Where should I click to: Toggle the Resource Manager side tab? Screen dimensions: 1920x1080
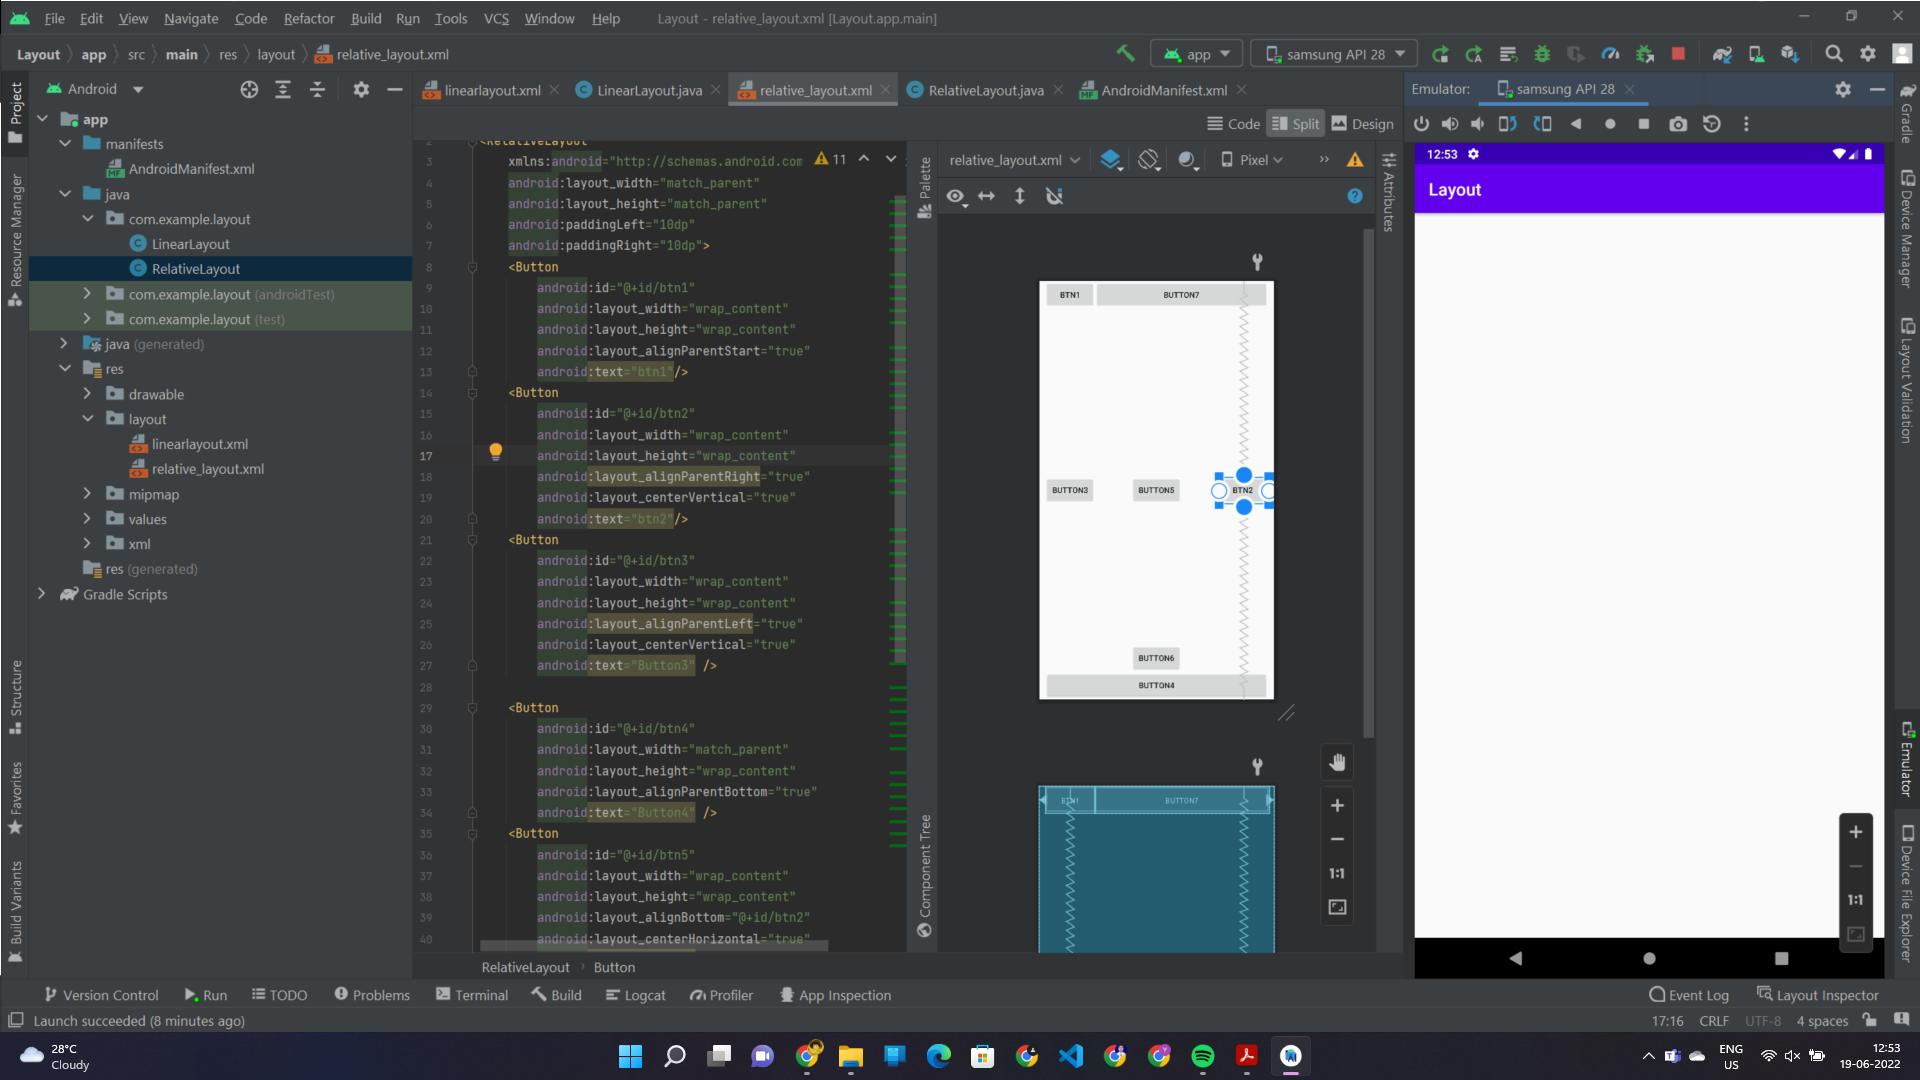coord(15,239)
